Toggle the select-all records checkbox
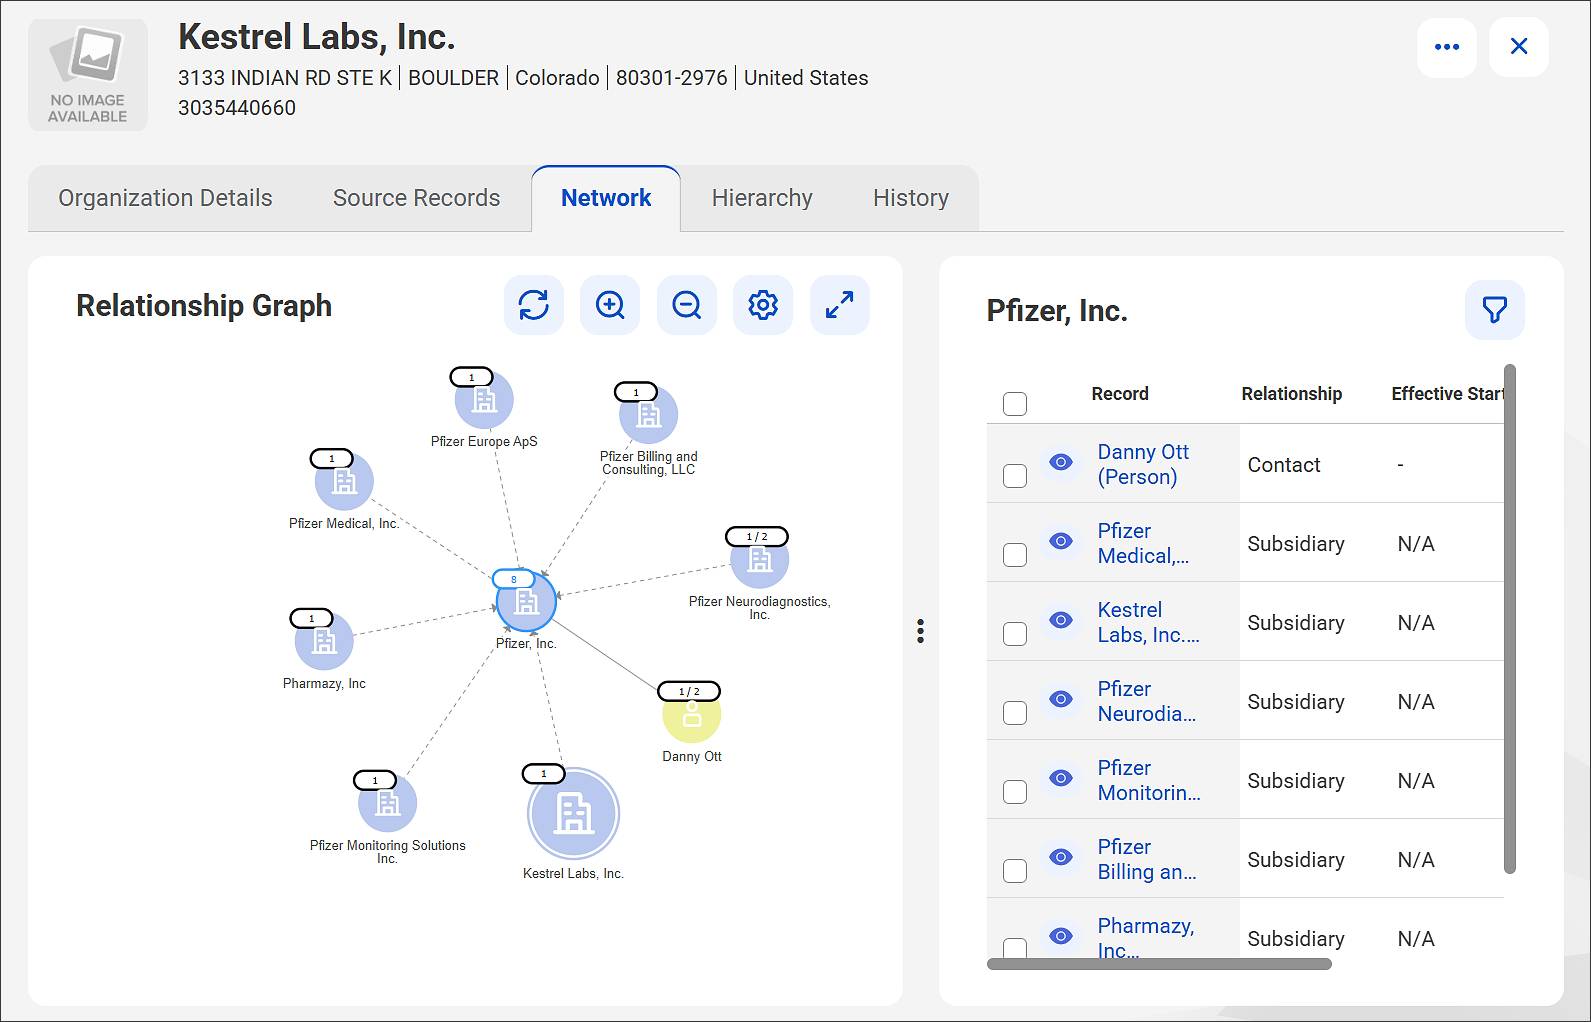 1015,404
